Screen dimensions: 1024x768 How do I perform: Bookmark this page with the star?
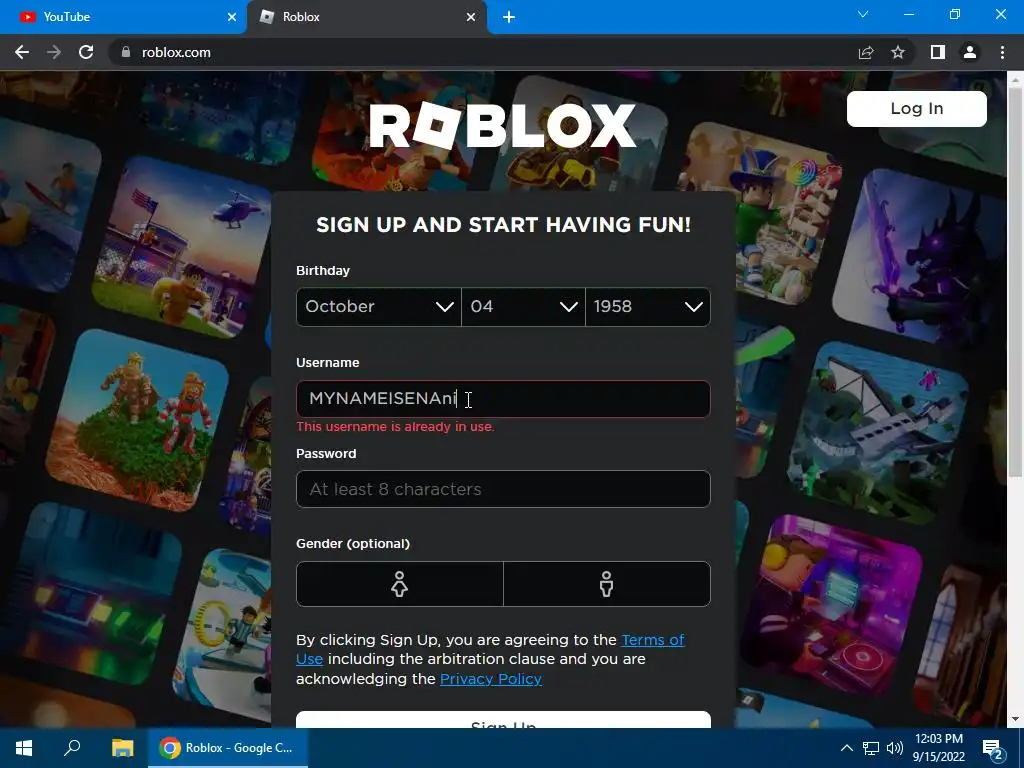898,52
